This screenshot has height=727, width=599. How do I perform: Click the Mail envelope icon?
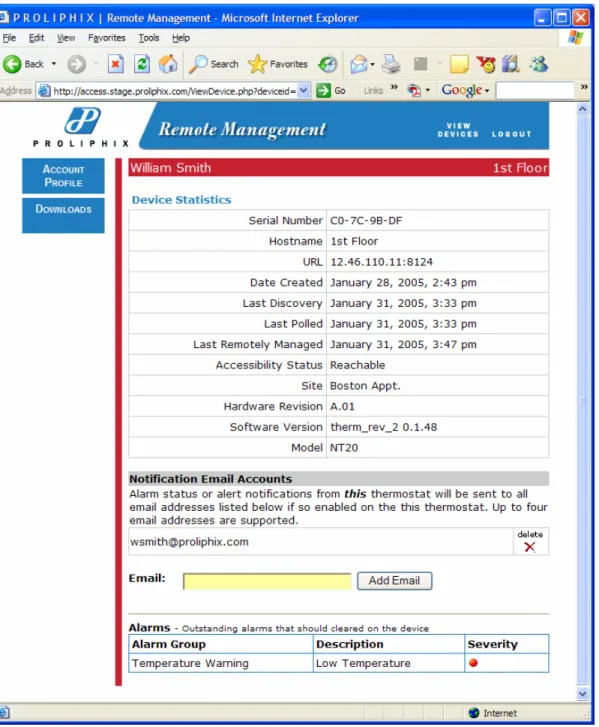click(359, 64)
